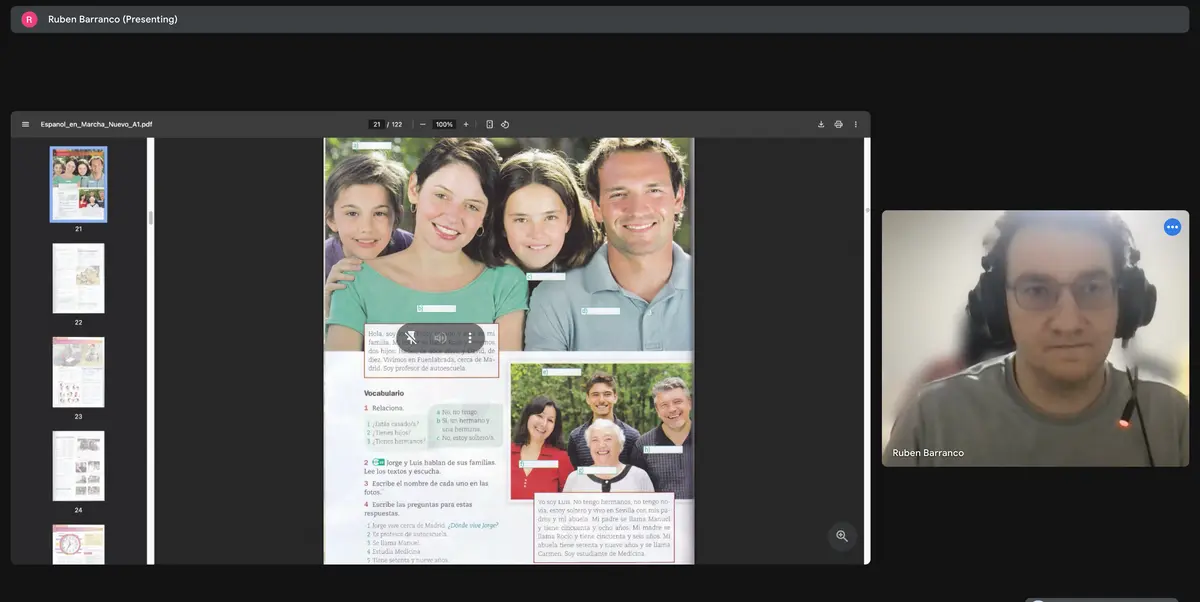Open presentation overlay three-dot options
1200x602 pixels.
[x=470, y=338]
